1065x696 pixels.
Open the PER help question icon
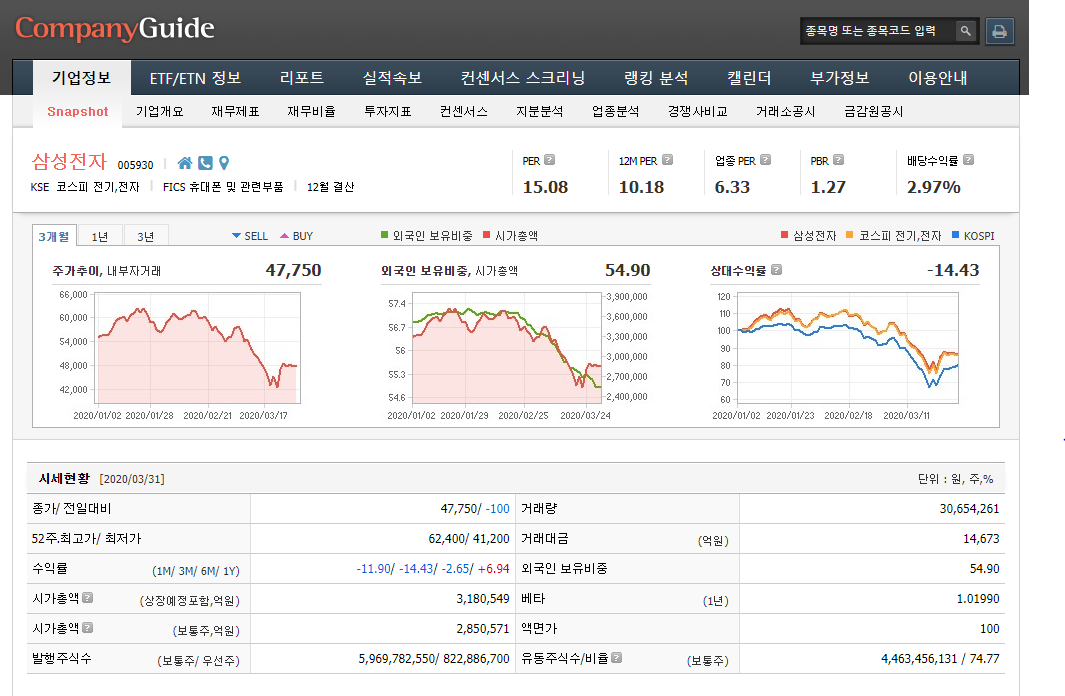(549, 160)
